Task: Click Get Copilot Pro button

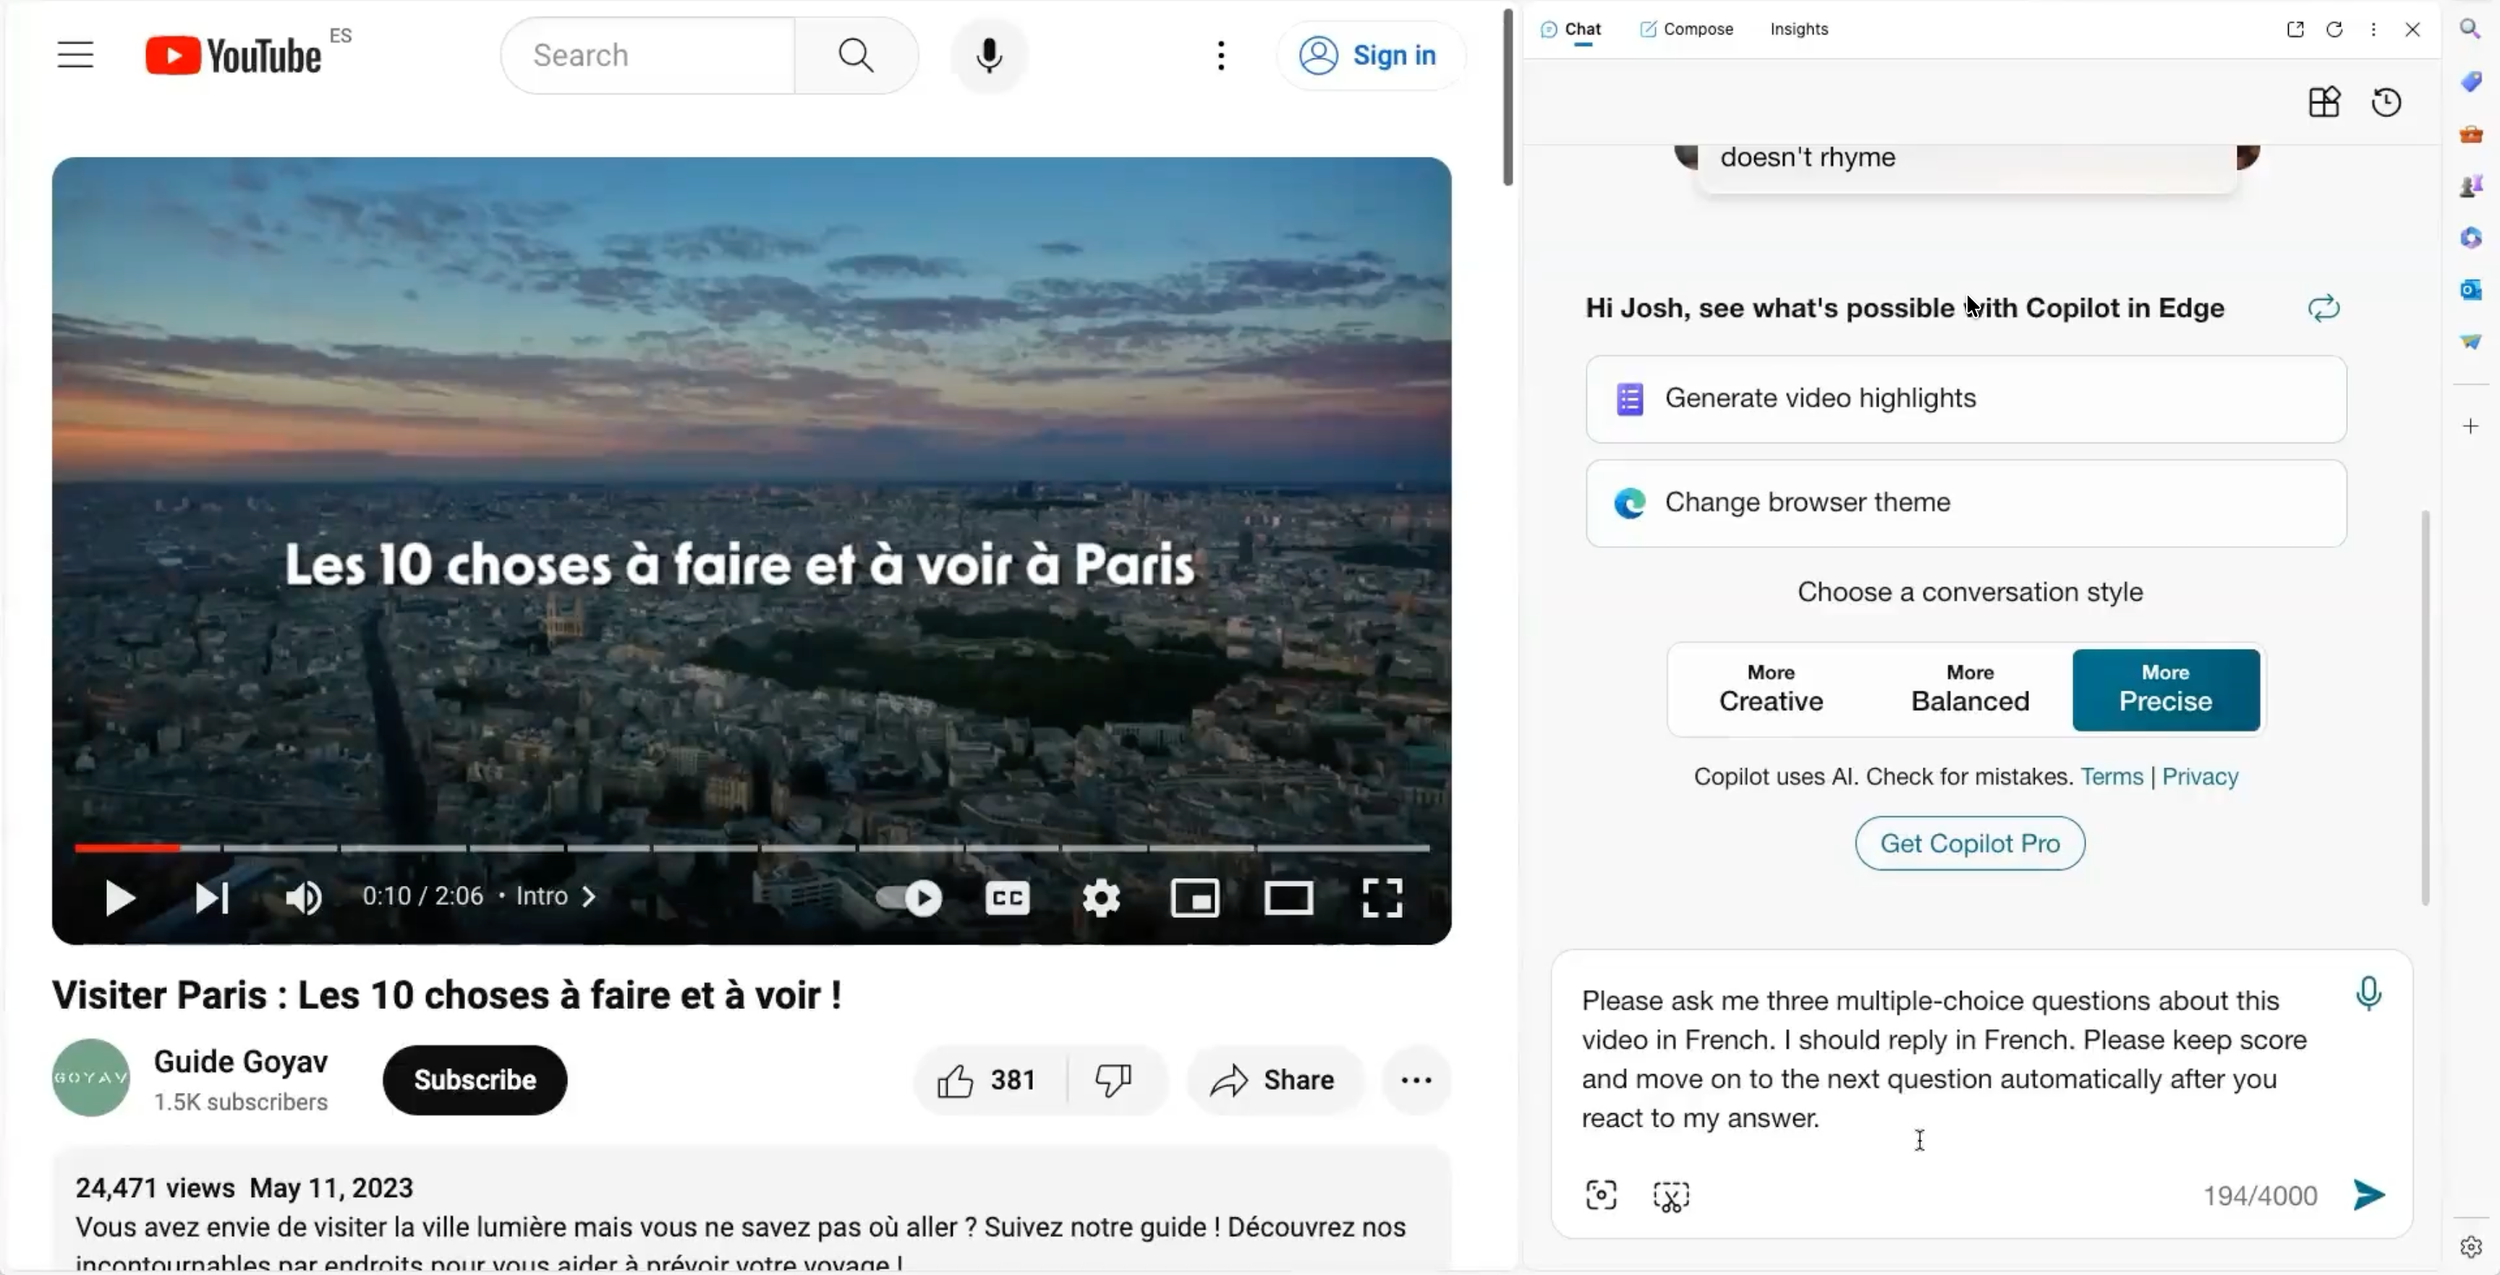Action: (x=1970, y=844)
